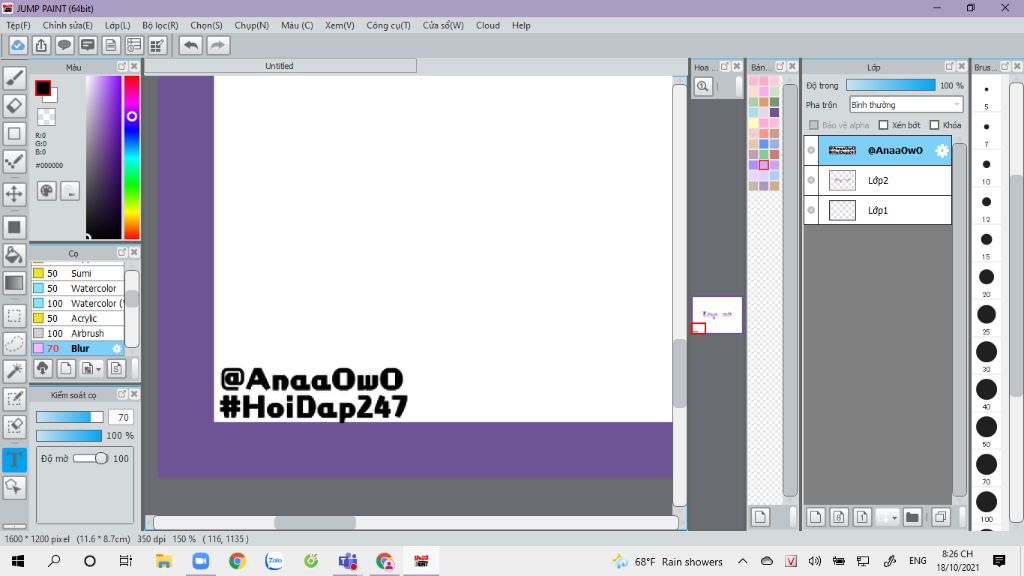Click the add new brush page icon
This screenshot has width=1024, height=576.
point(66,368)
